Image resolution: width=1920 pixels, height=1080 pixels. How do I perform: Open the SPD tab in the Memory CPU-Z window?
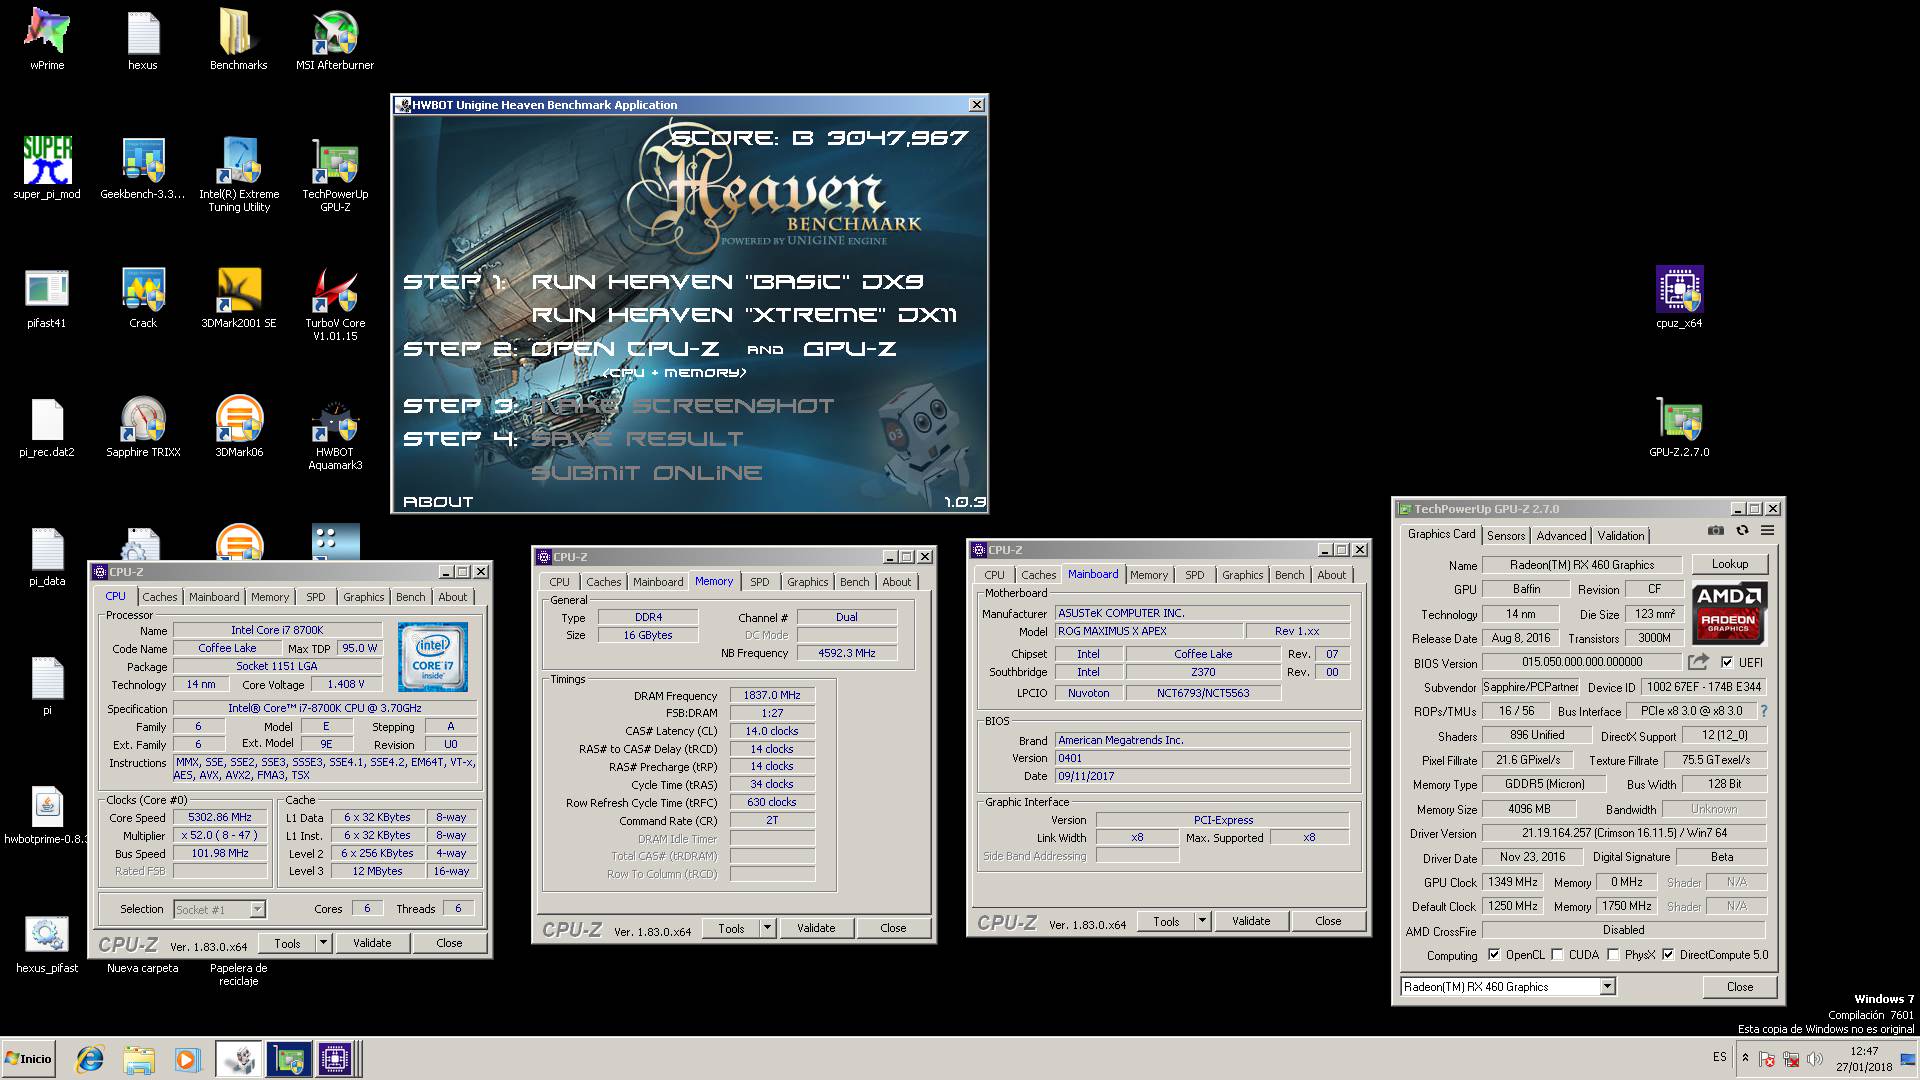pyautogui.click(x=760, y=582)
